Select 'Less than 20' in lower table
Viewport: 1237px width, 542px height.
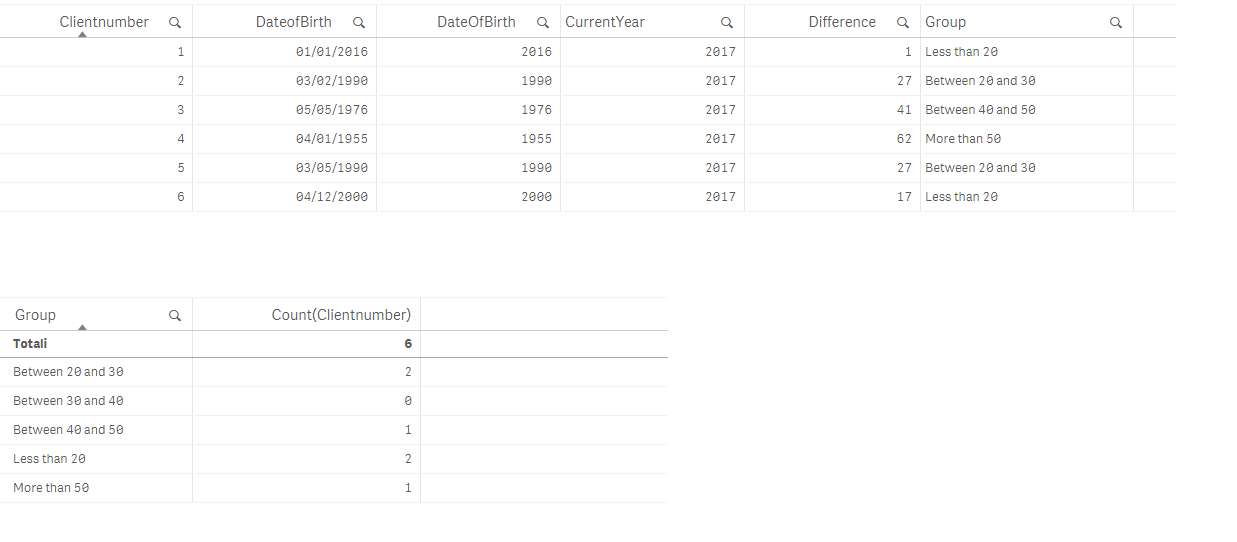click(x=50, y=459)
